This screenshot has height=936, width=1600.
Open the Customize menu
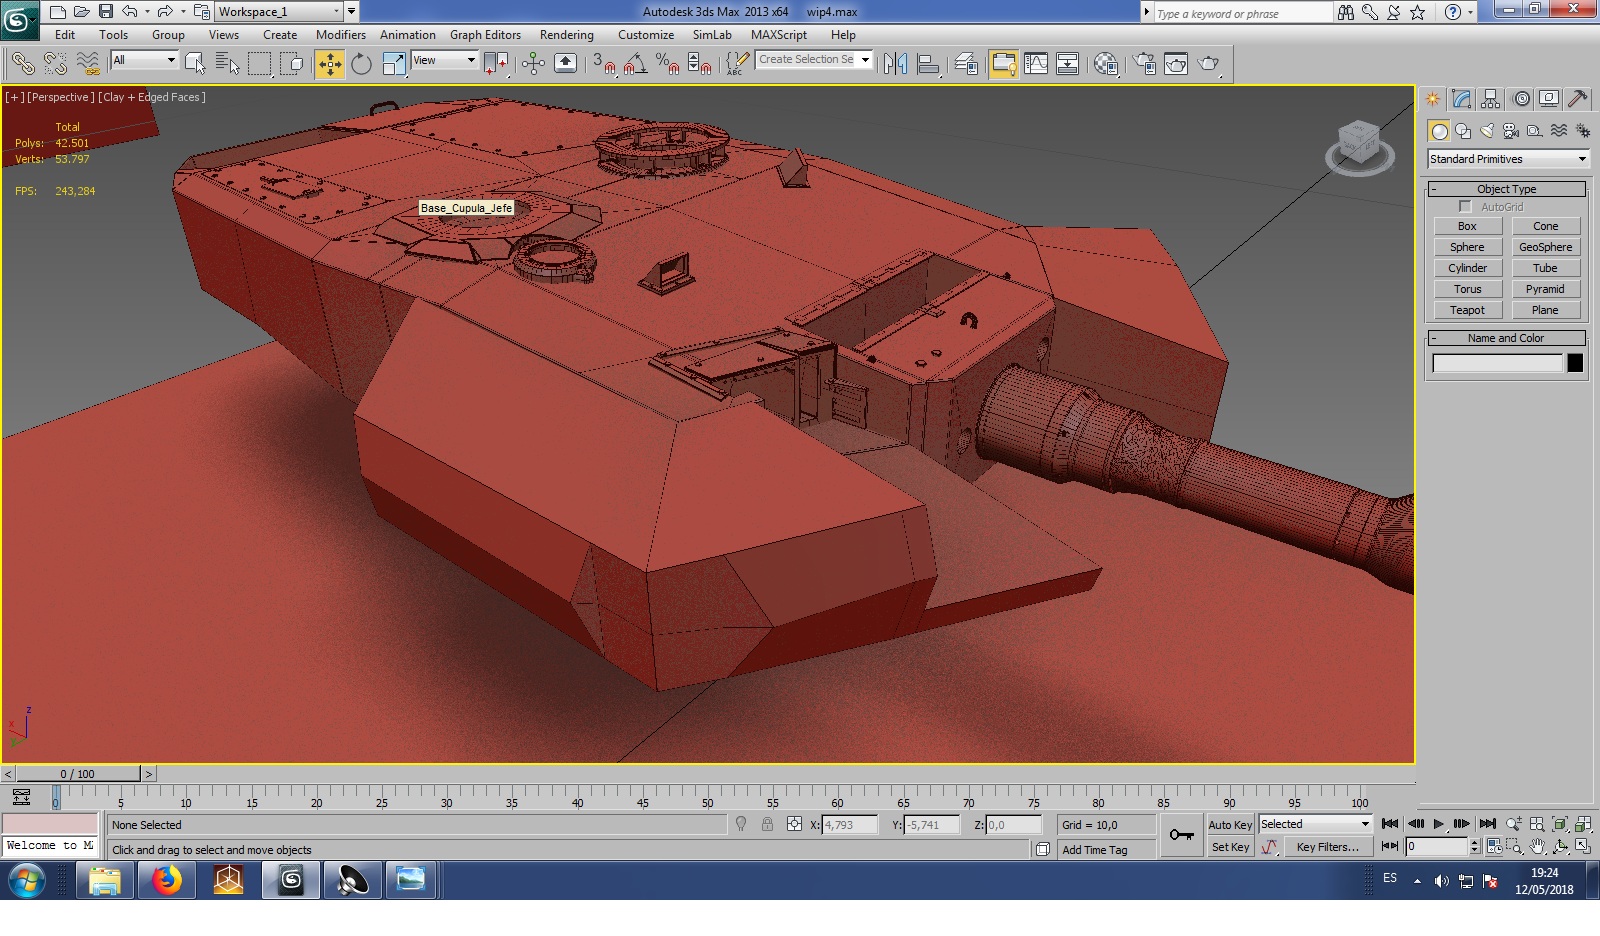[646, 35]
